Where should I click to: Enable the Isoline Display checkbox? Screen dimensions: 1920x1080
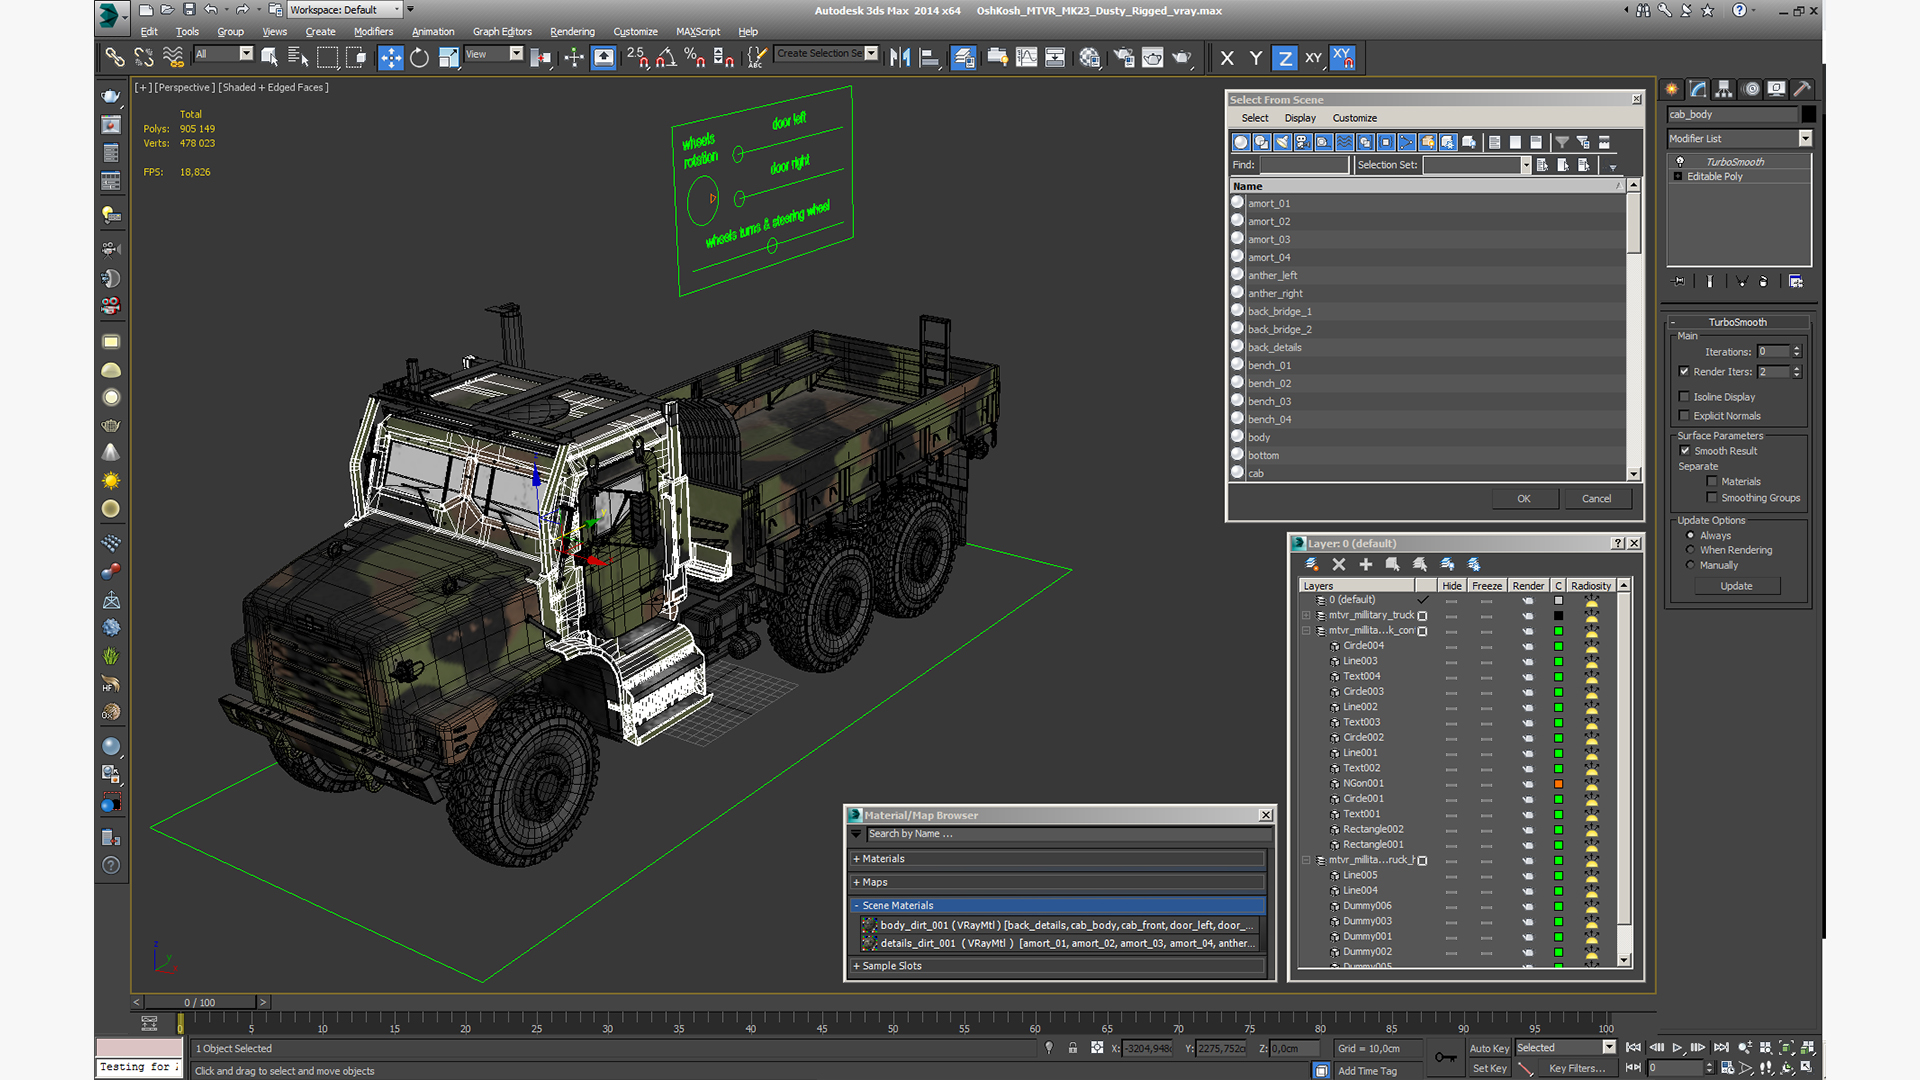tap(1684, 397)
